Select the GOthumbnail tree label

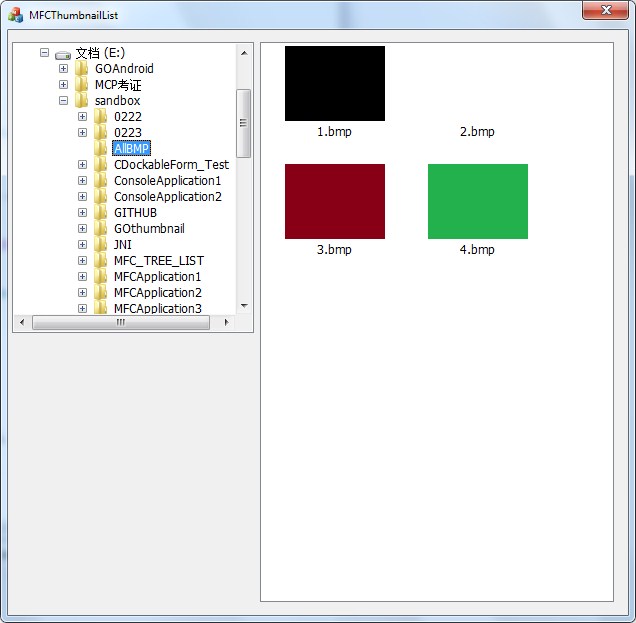pyautogui.click(x=149, y=228)
